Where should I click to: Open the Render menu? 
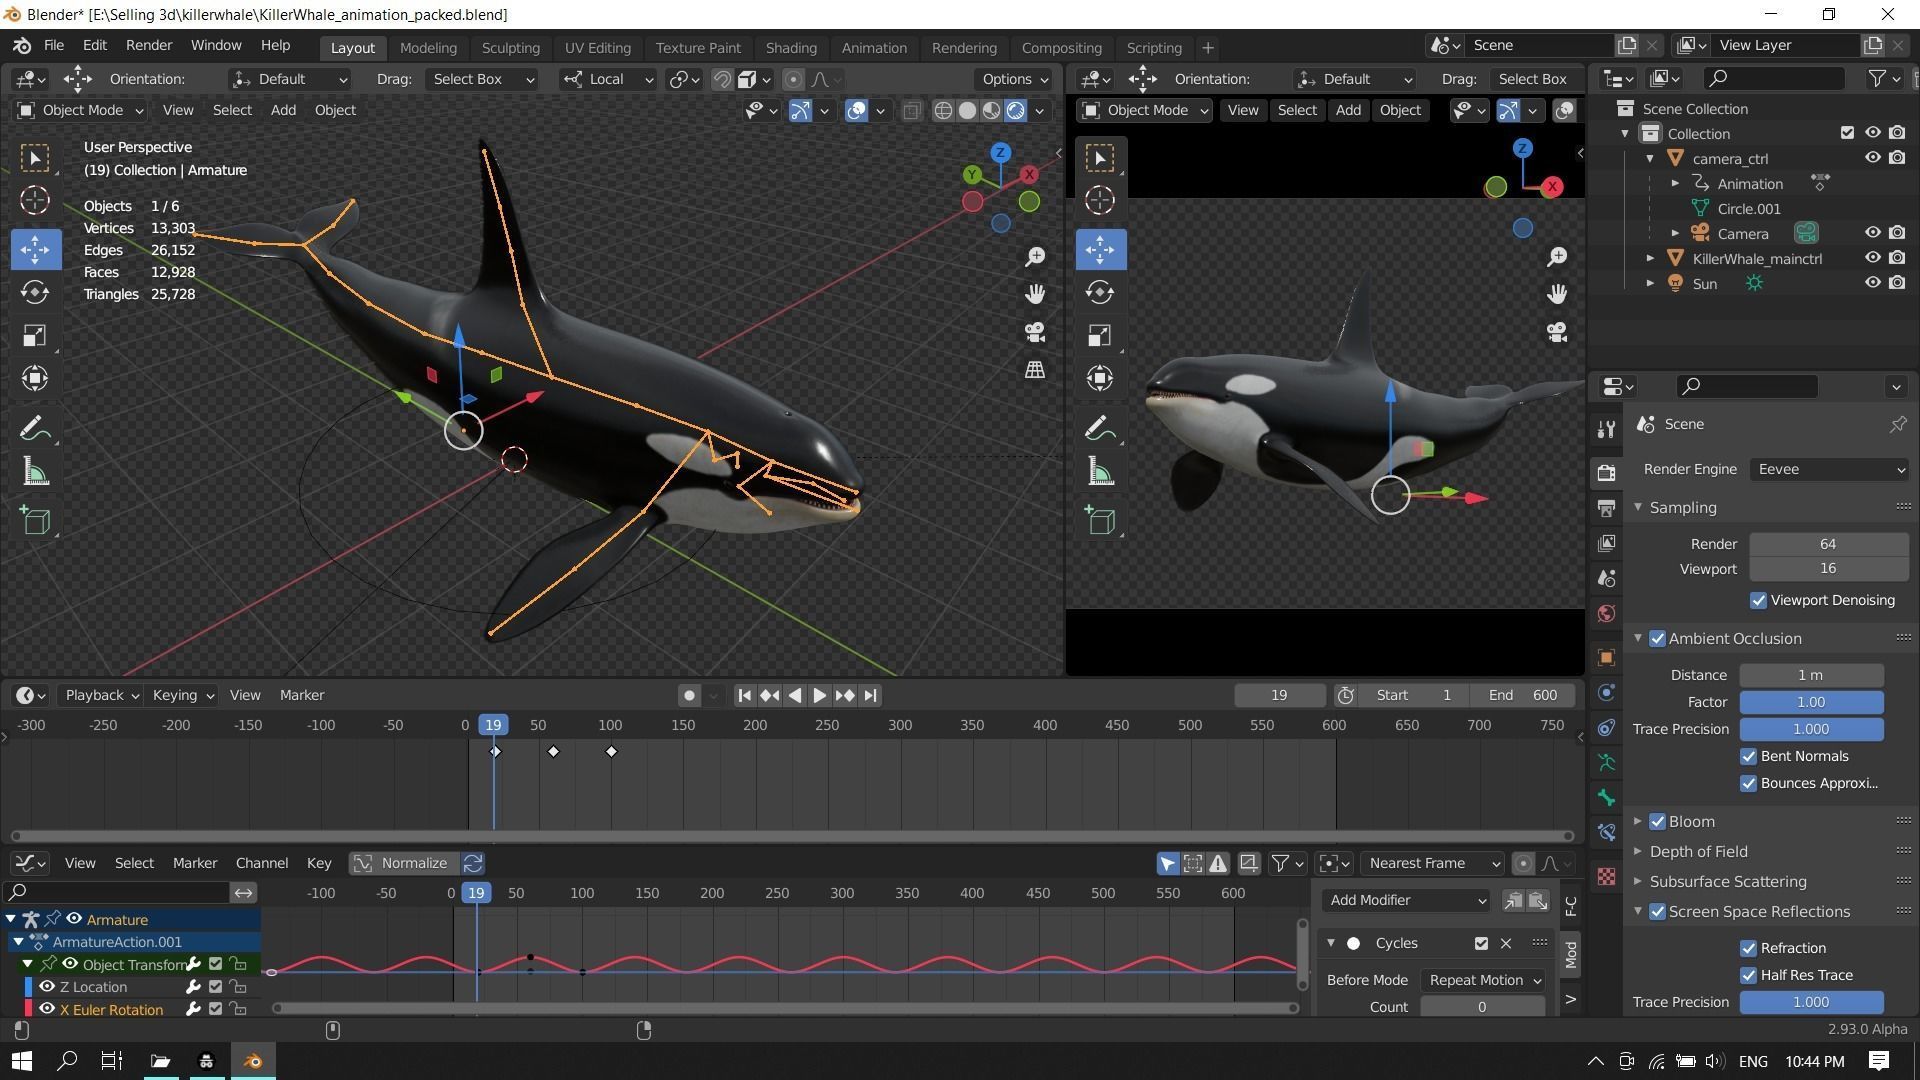pyautogui.click(x=149, y=46)
